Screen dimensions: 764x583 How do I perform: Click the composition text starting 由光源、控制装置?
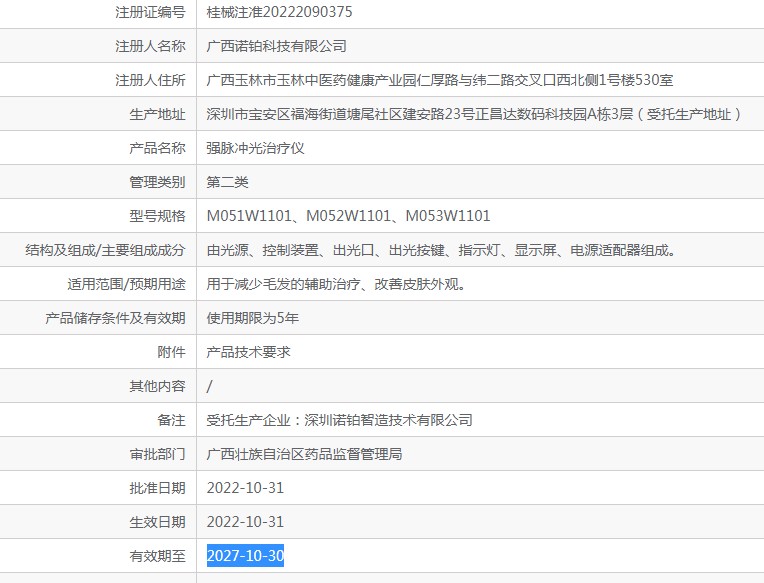441,250
